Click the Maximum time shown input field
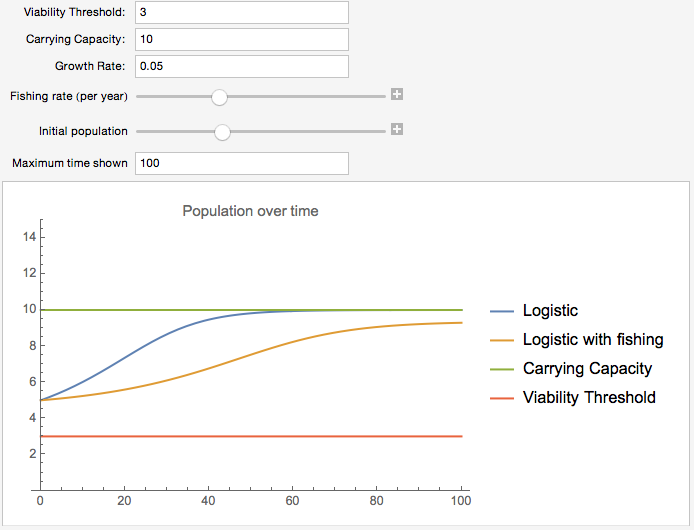The width and height of the screenshot is (694, 530). coord(242,163)
